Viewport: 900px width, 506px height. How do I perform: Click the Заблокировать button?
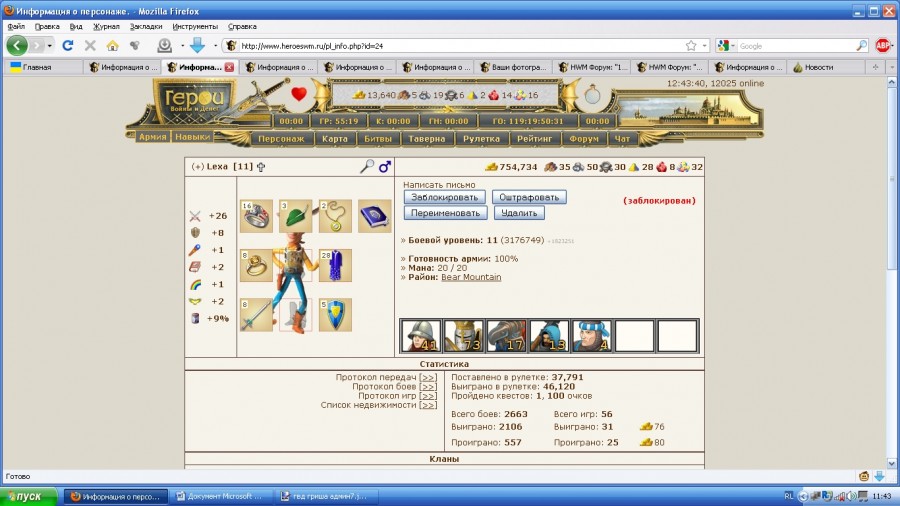[x=444, y=197]
